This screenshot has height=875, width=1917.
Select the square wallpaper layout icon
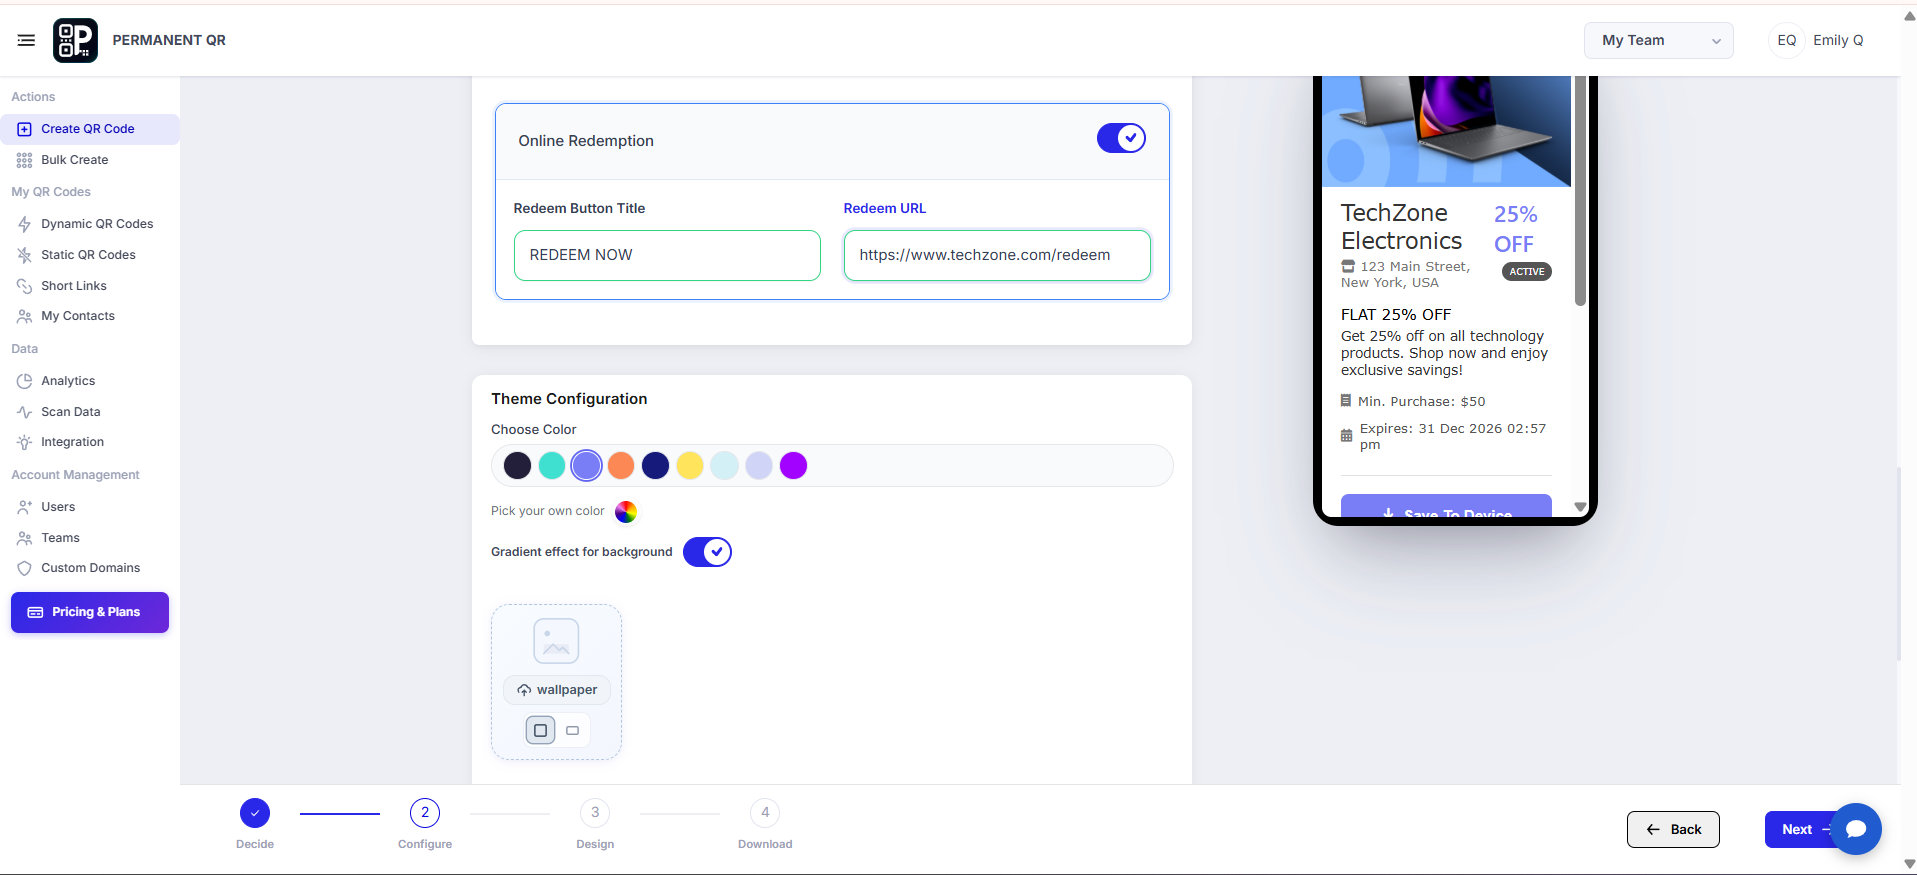[x=540, y=730]
